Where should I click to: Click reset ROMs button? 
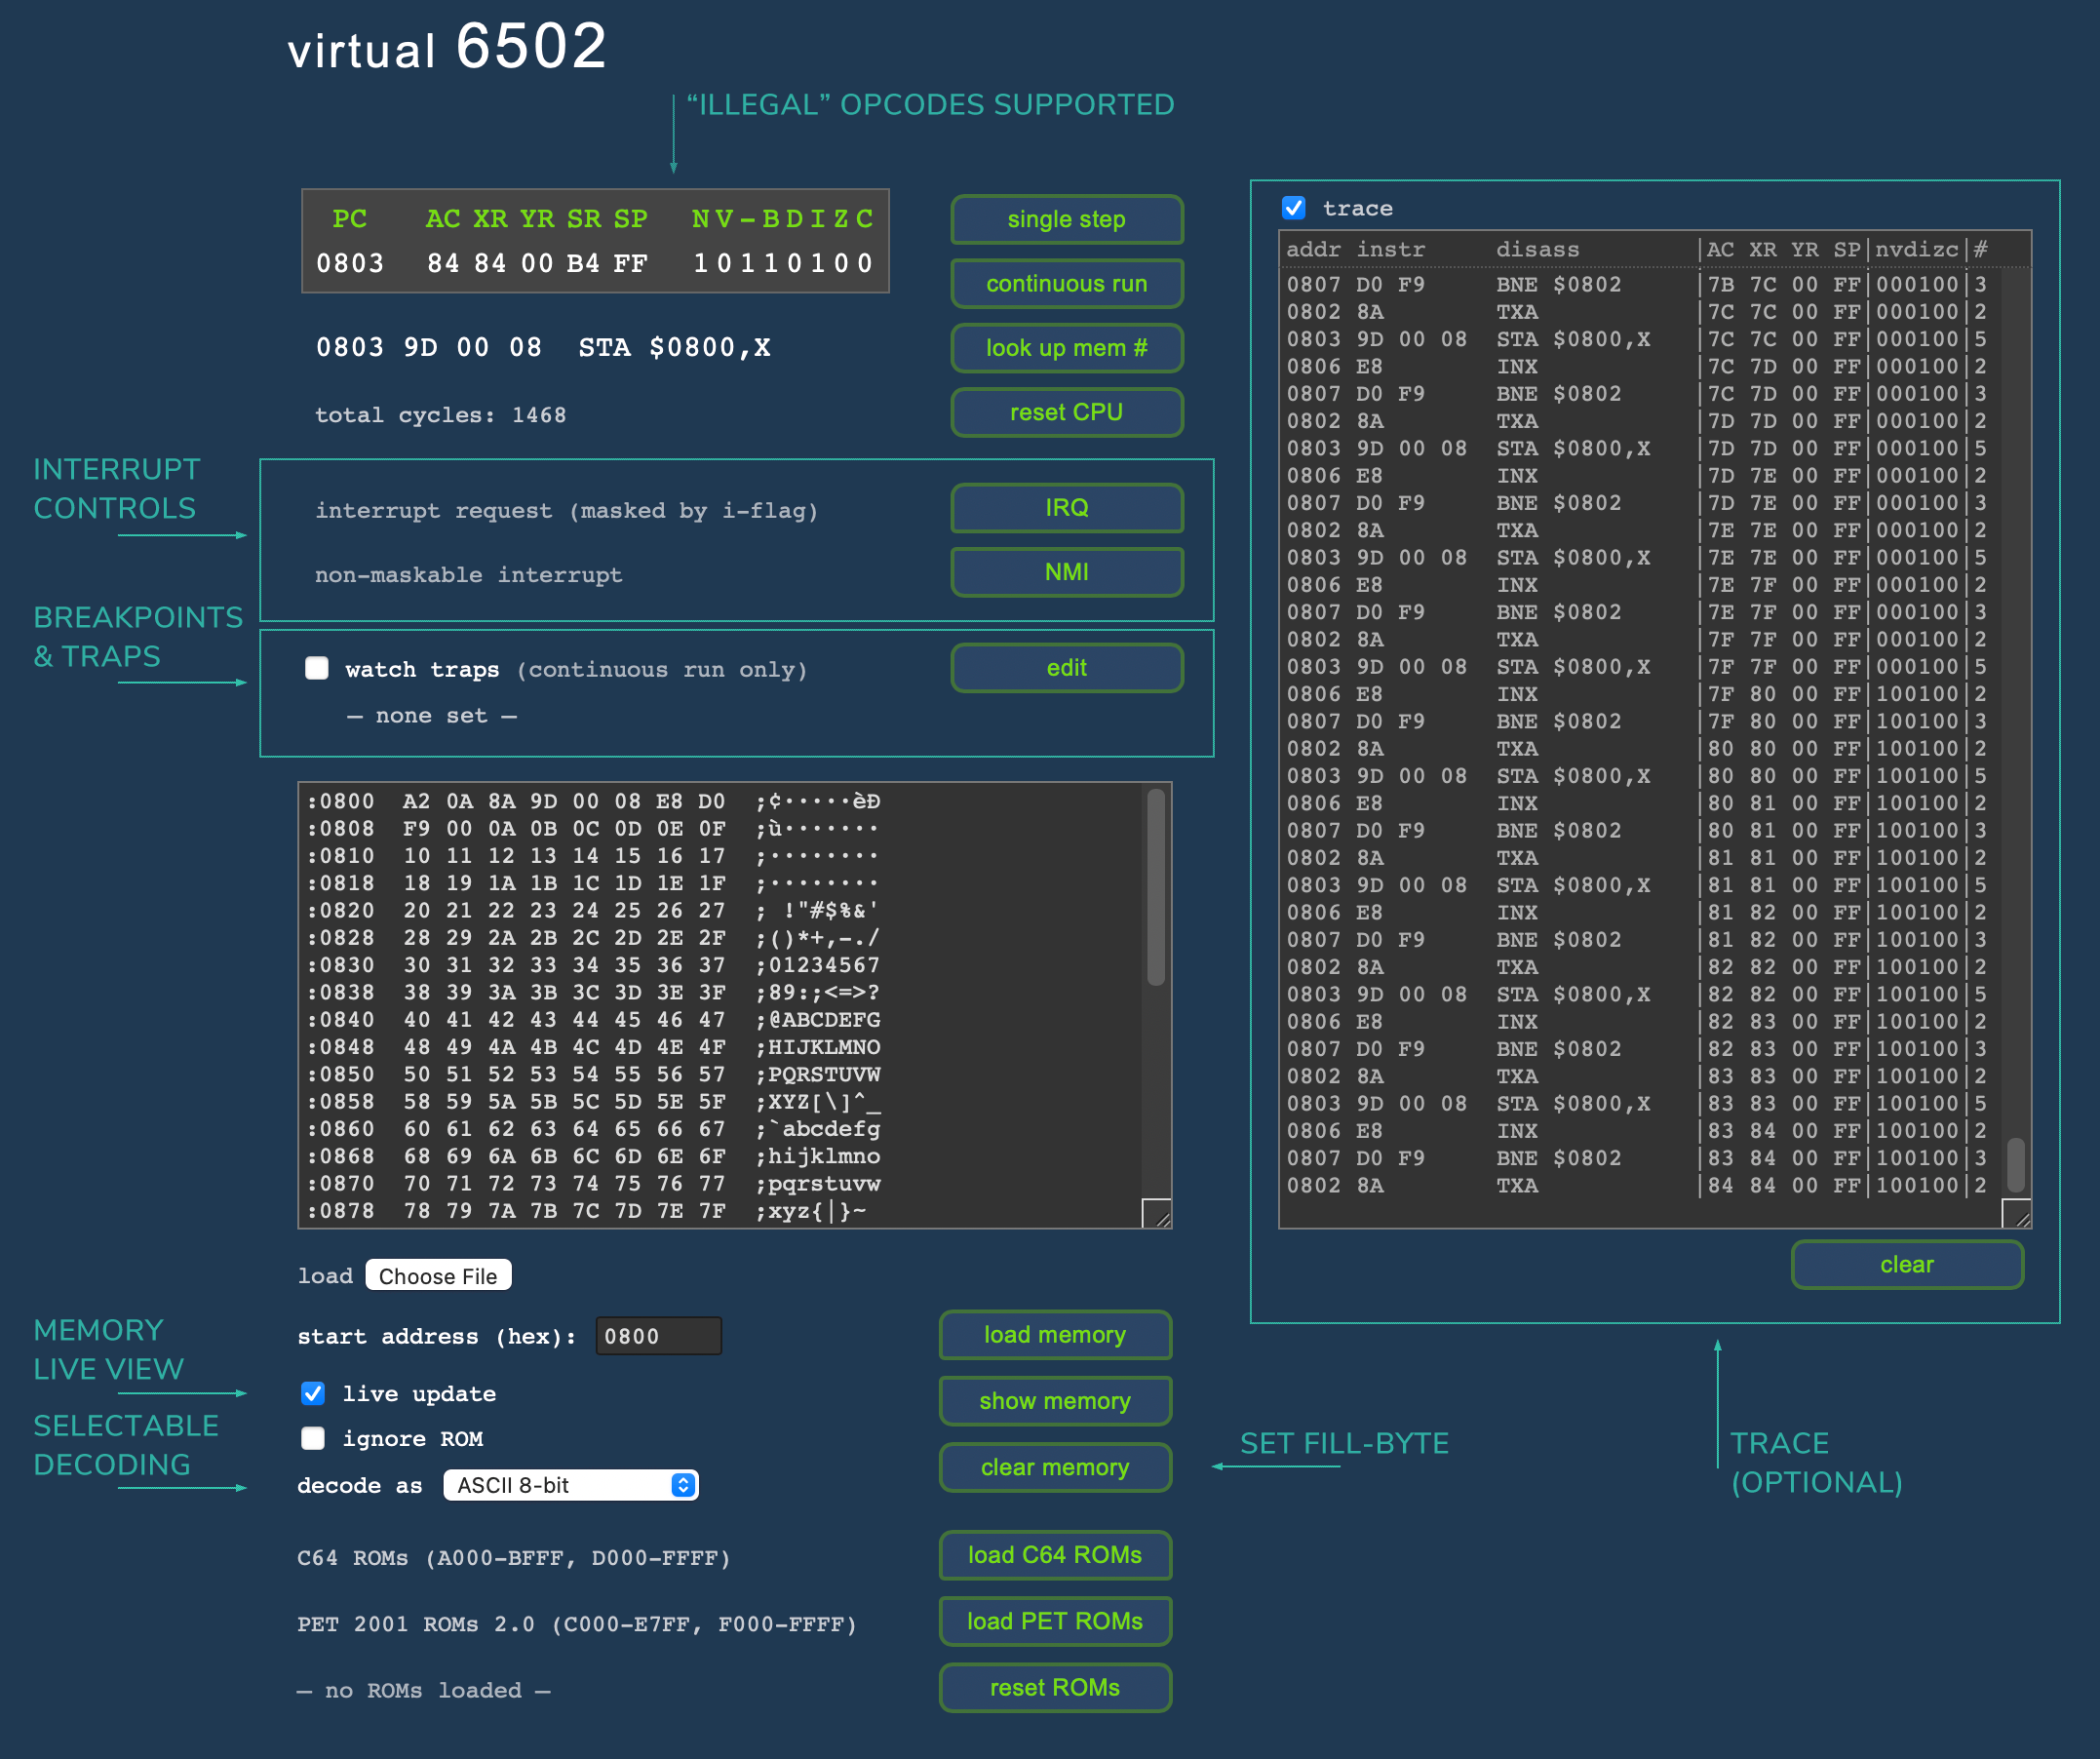click(x=1055, y=1688)
